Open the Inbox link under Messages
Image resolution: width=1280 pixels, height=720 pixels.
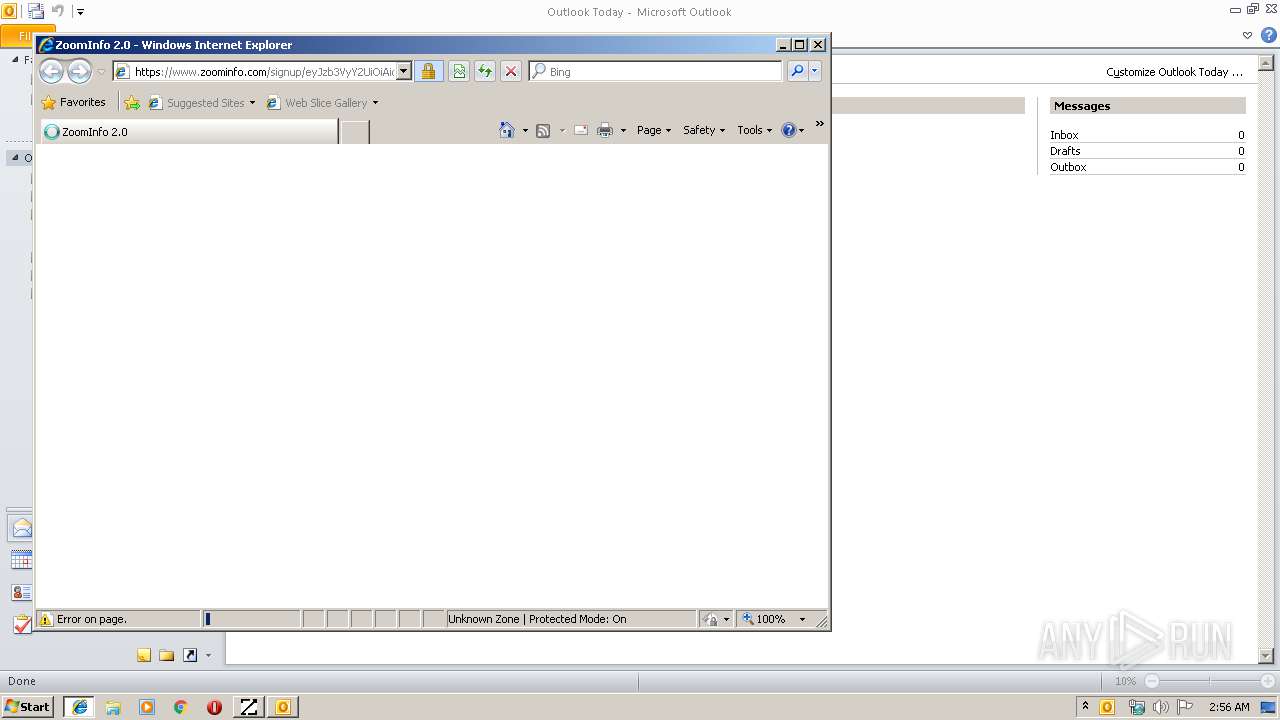pyautogui.click(x=1064, y=135)
